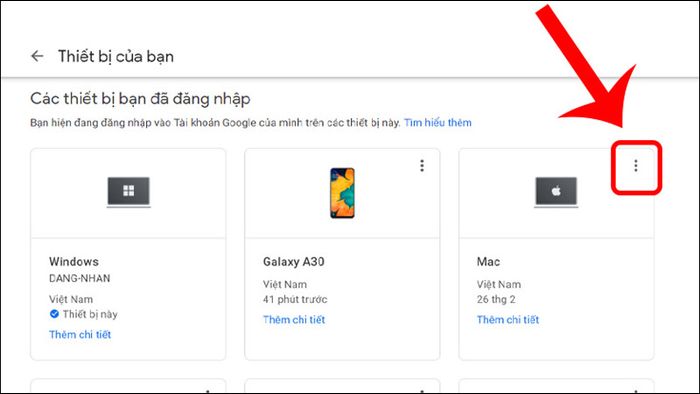The height and width of the screenshot is (394, 700).
Task: Open Thêm chi tiết for Galaxy A30
Action: point(294,319)
